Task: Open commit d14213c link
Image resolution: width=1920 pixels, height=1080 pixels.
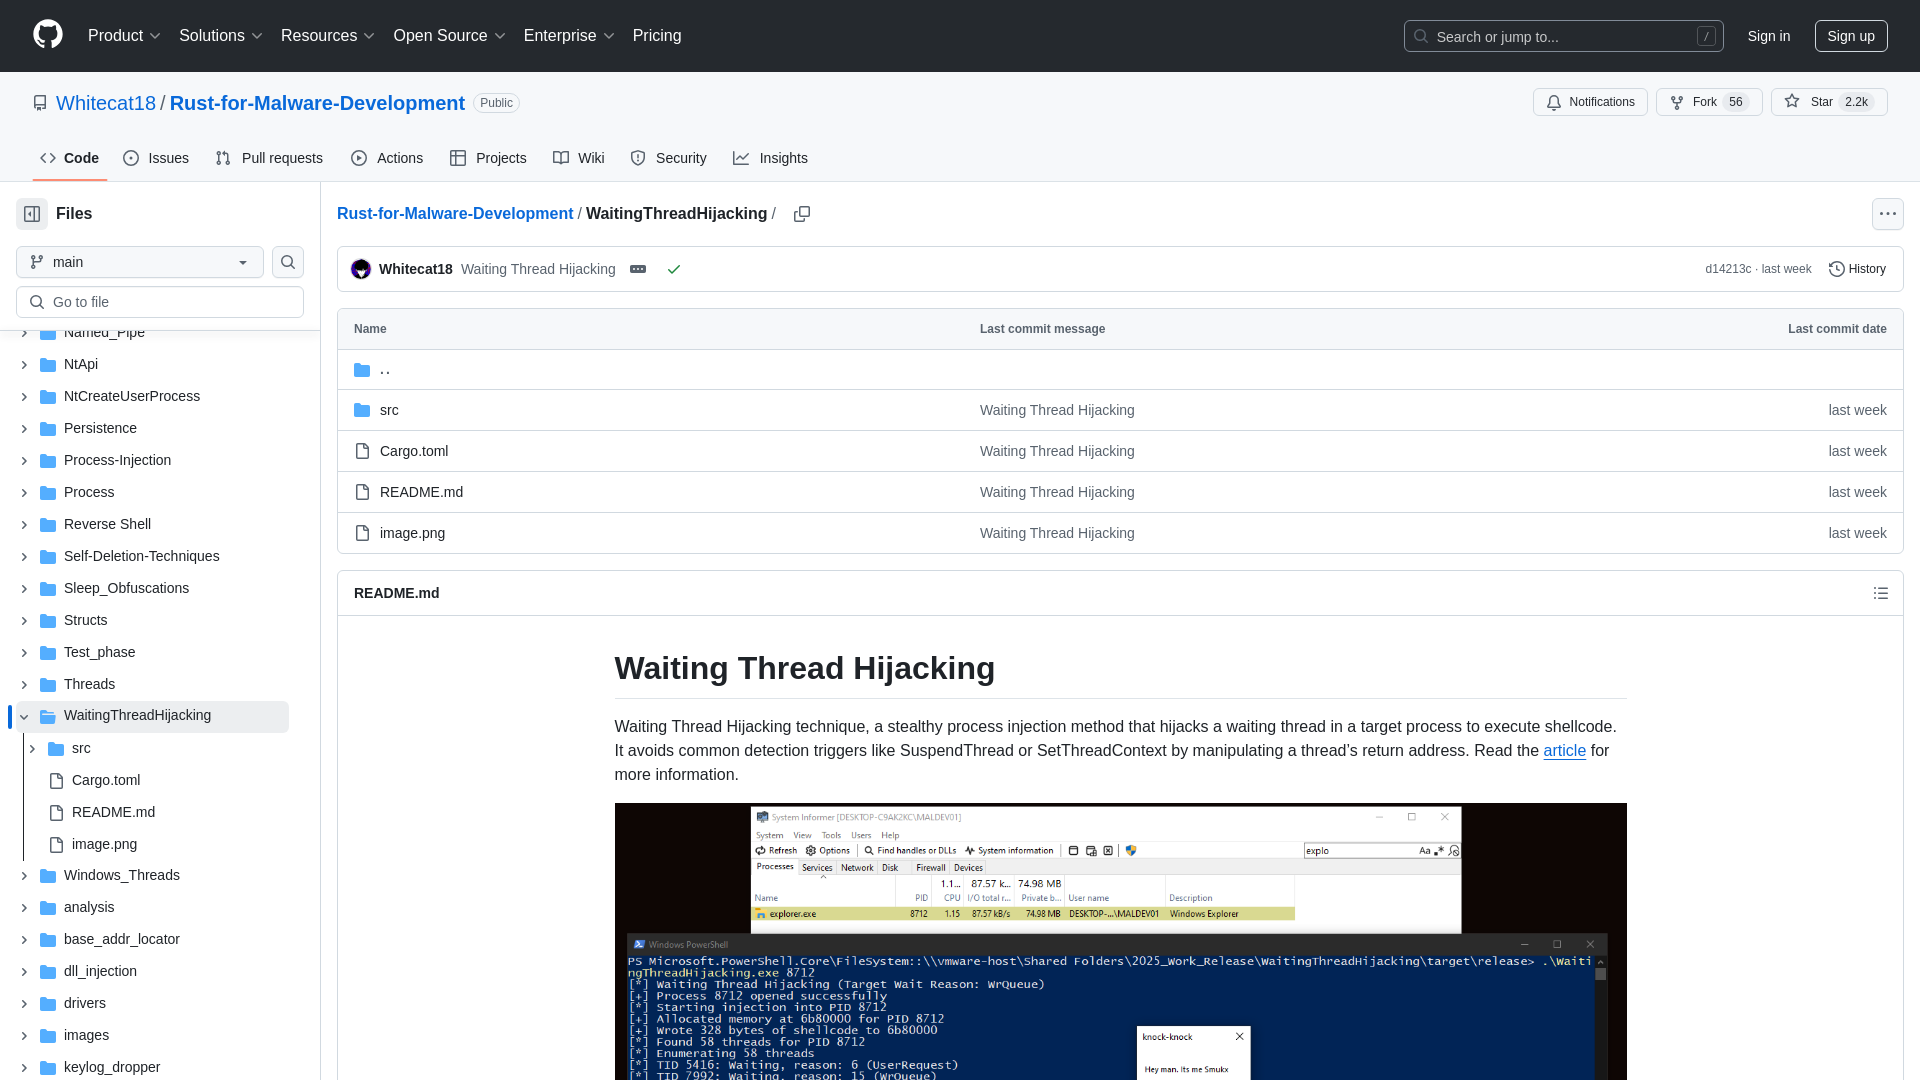Action: tap(1728, 269)
